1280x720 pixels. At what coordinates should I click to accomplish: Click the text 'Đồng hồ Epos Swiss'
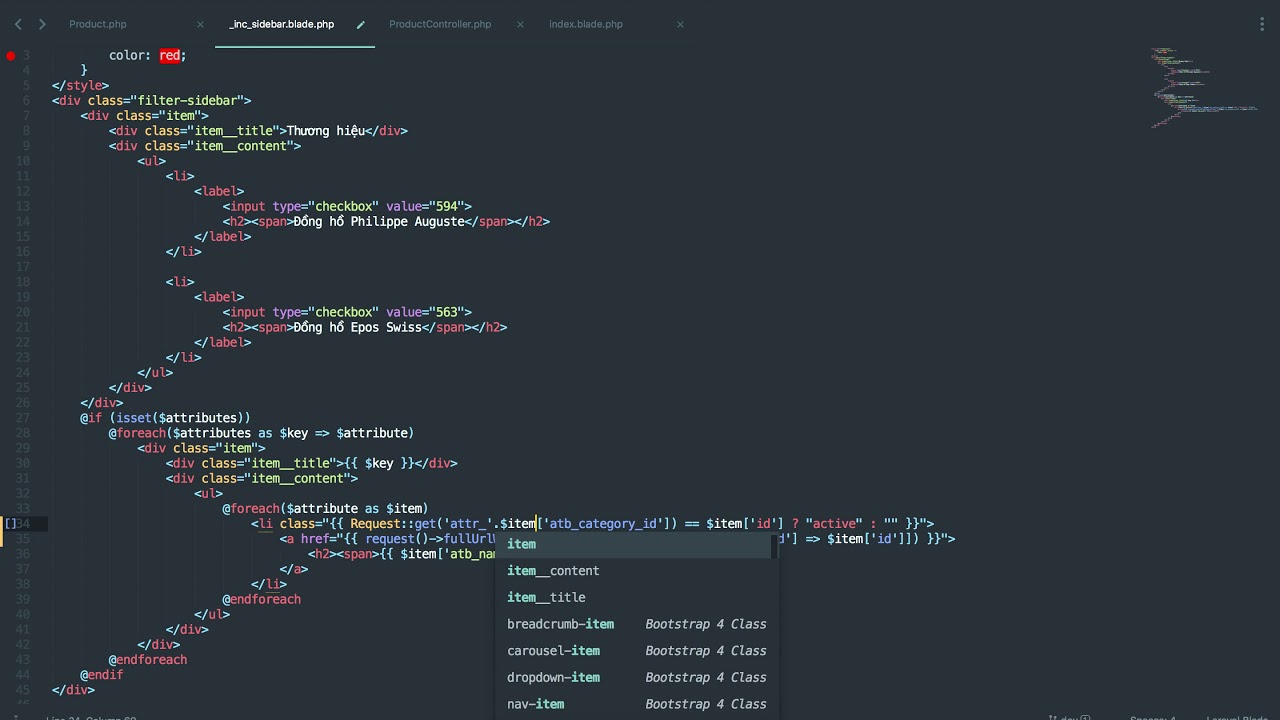coord(358,327)
